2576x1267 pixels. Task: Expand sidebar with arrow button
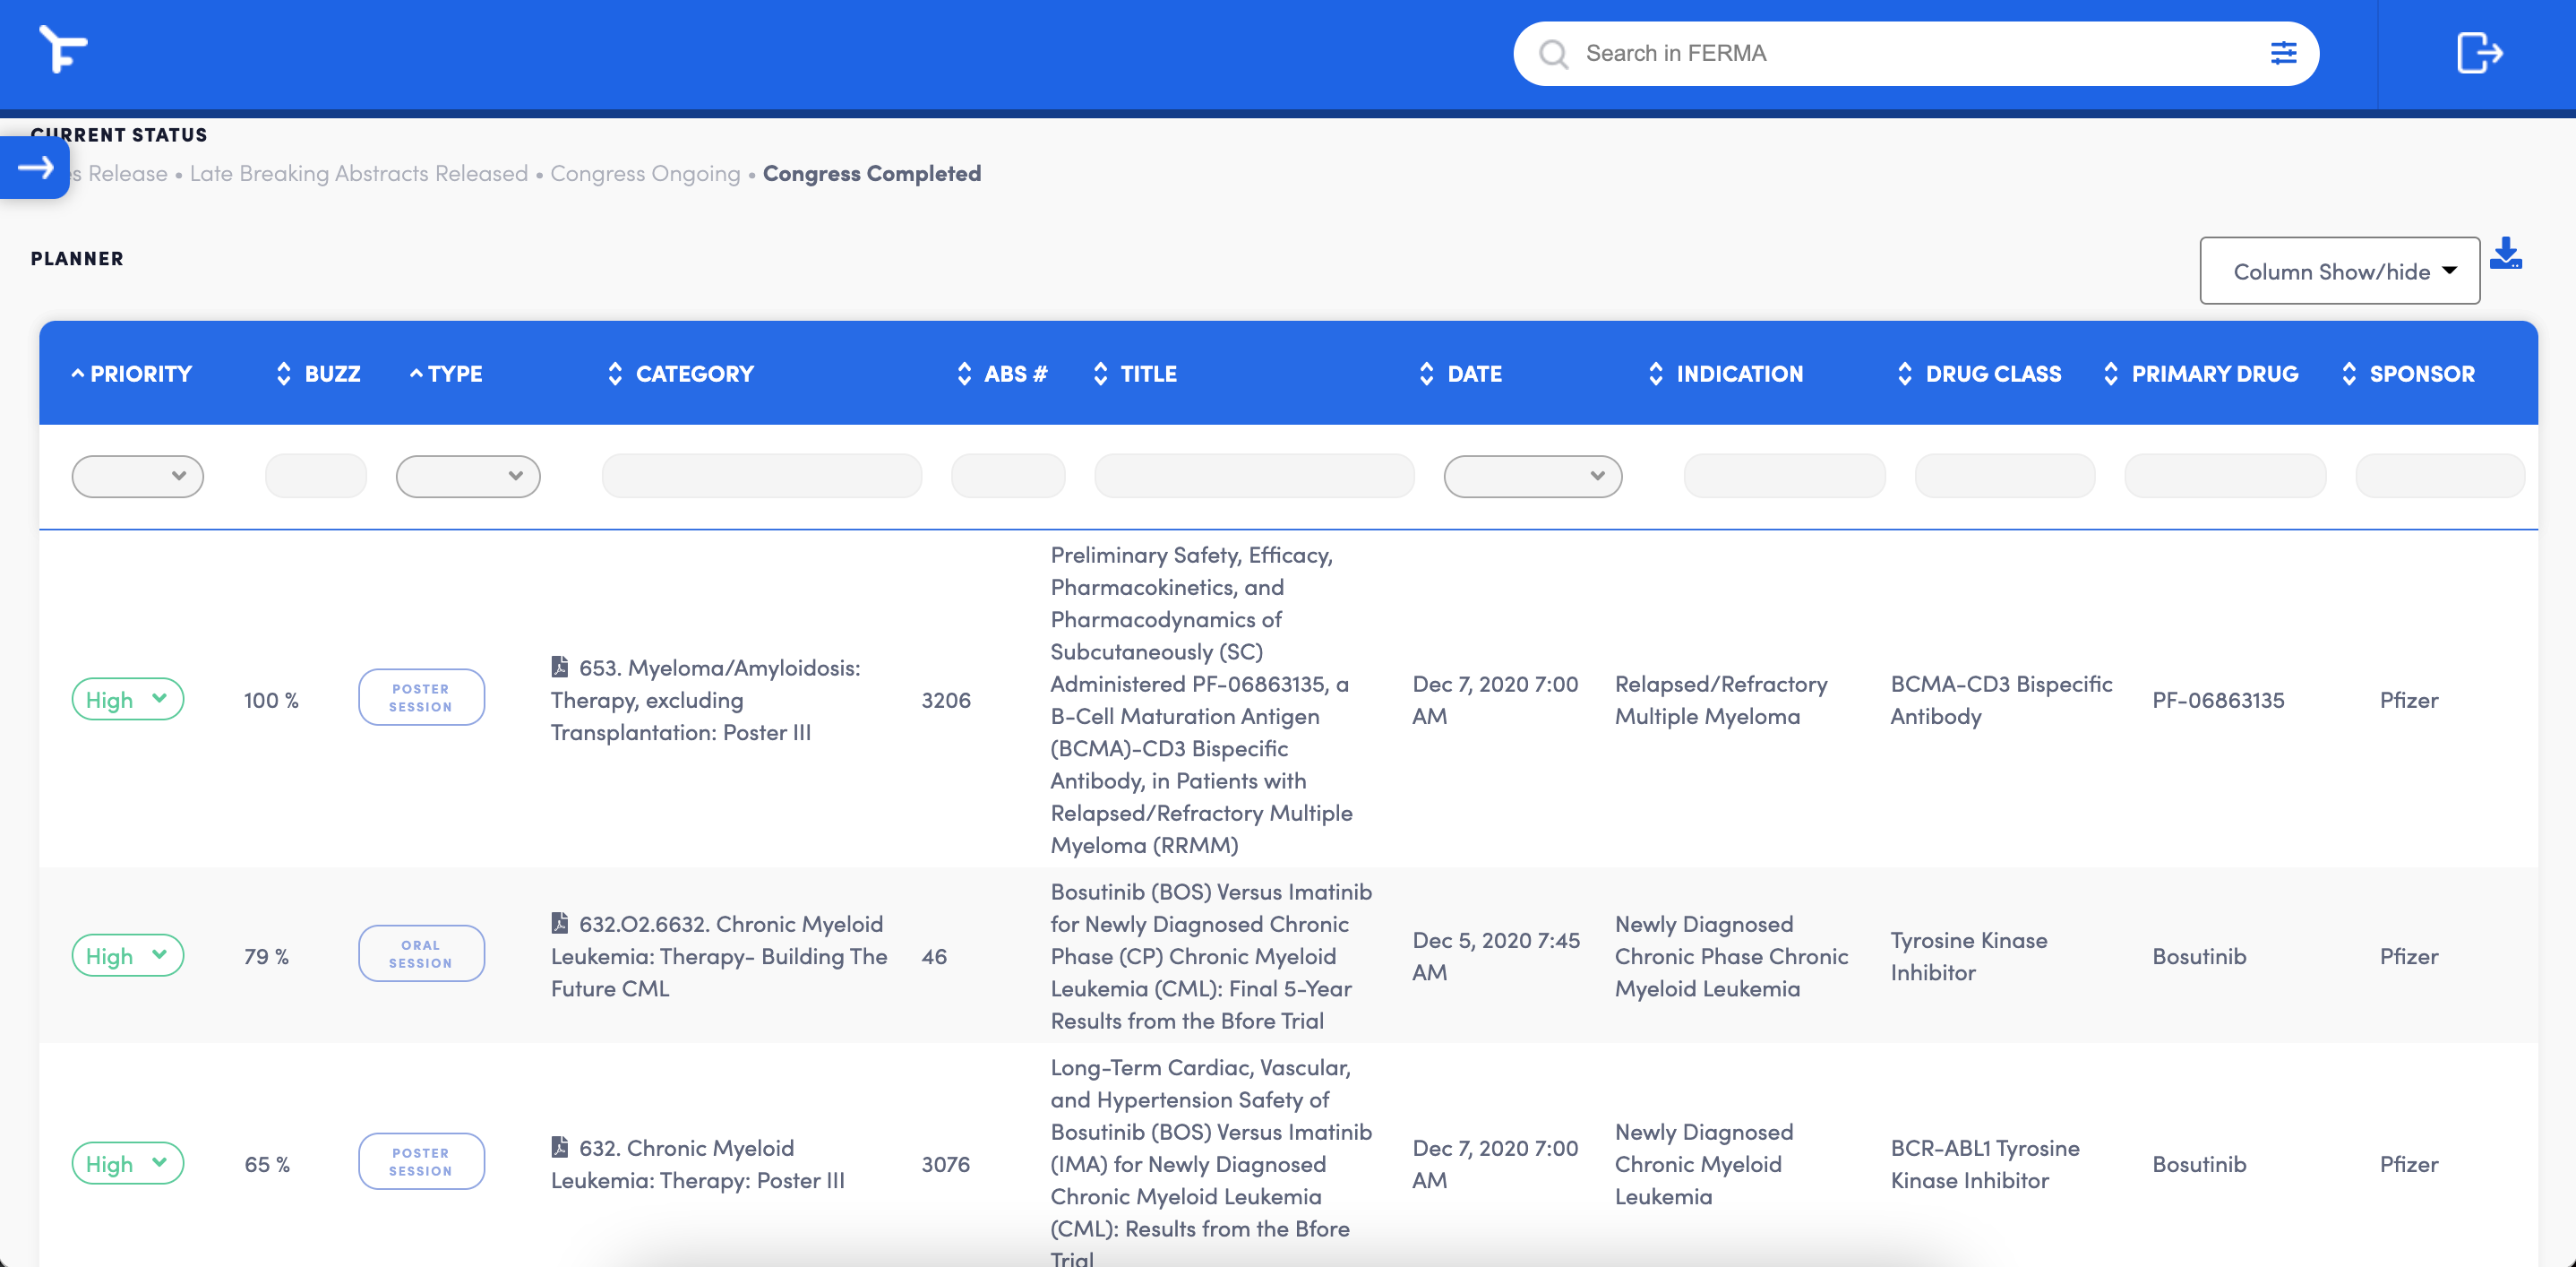(x=35, y=167)
